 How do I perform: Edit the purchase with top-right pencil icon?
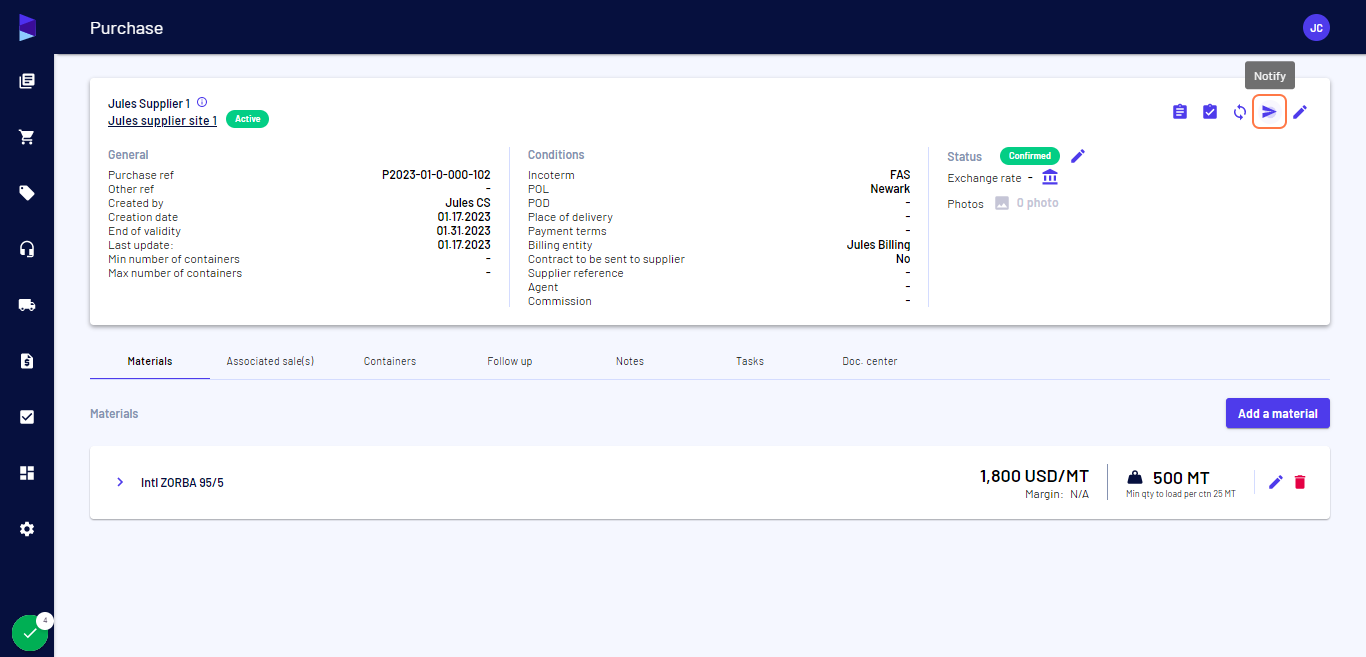tap(1300, 112)
